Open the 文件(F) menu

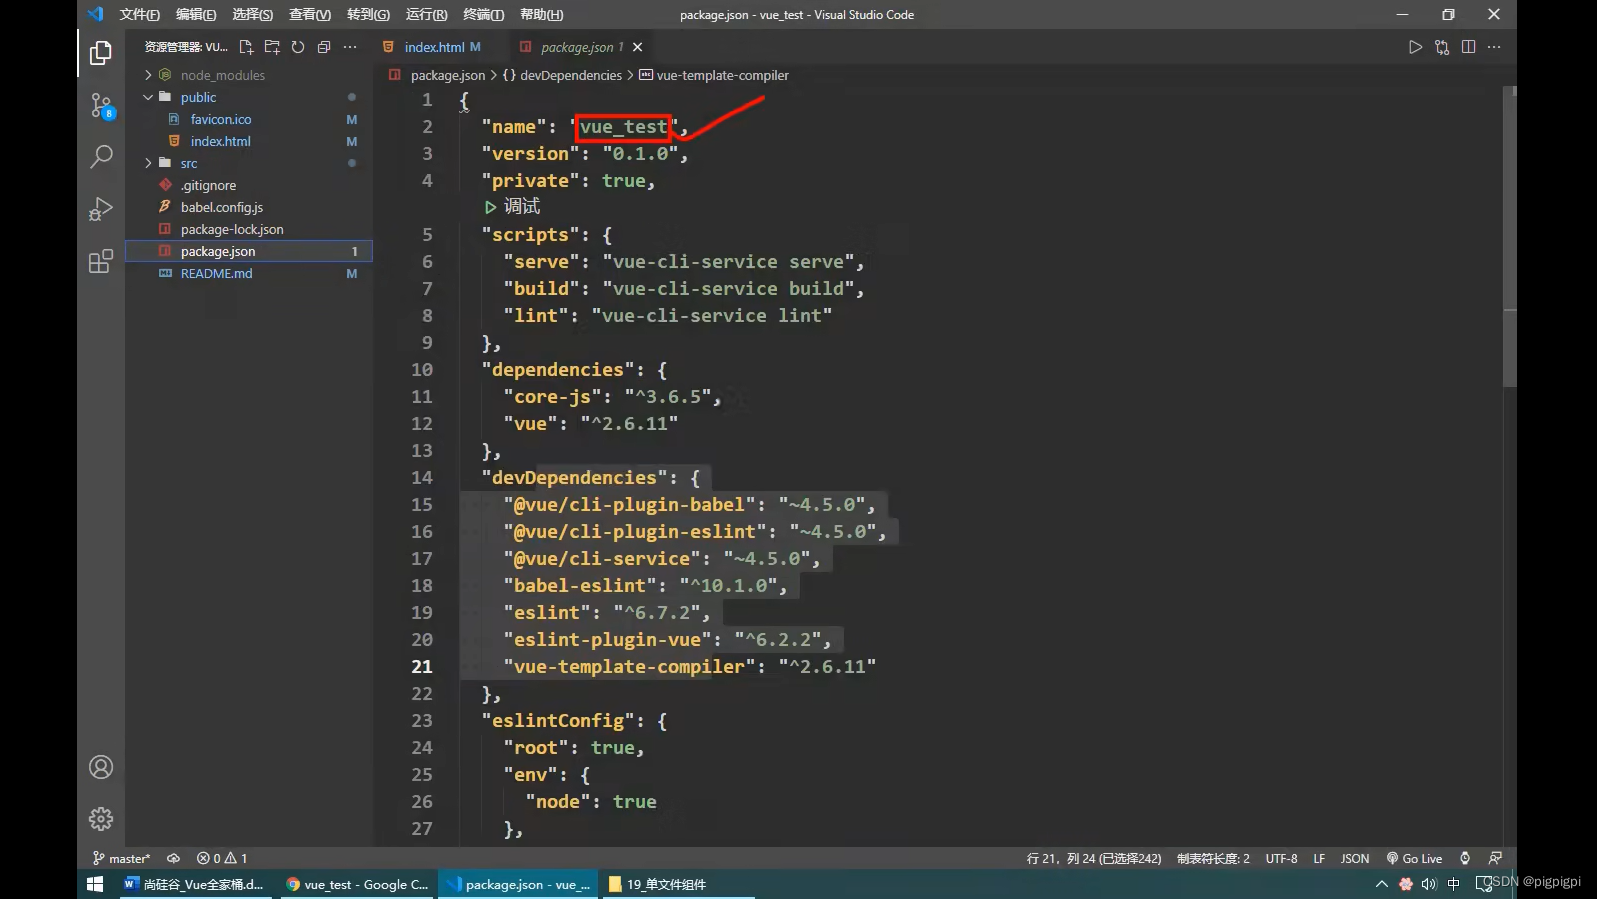[139, 15]
